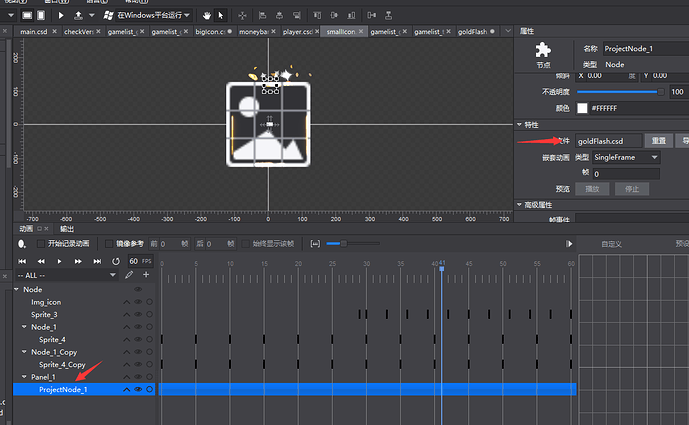Image resolution: width=689 pixels, height=425 pixels.
Task: Switch to the main.csd tab
Action: pos(34,32)
